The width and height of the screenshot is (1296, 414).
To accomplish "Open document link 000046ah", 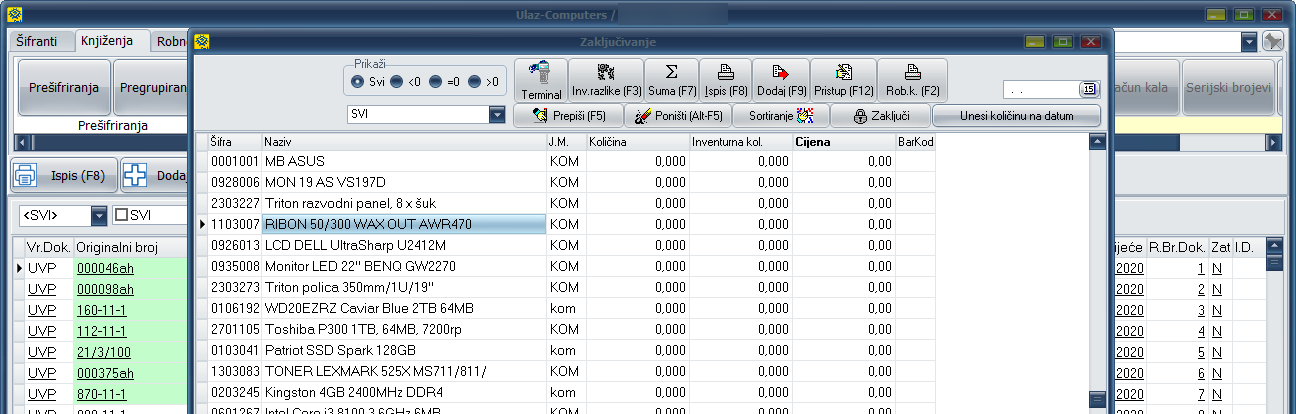I will 106,269.
